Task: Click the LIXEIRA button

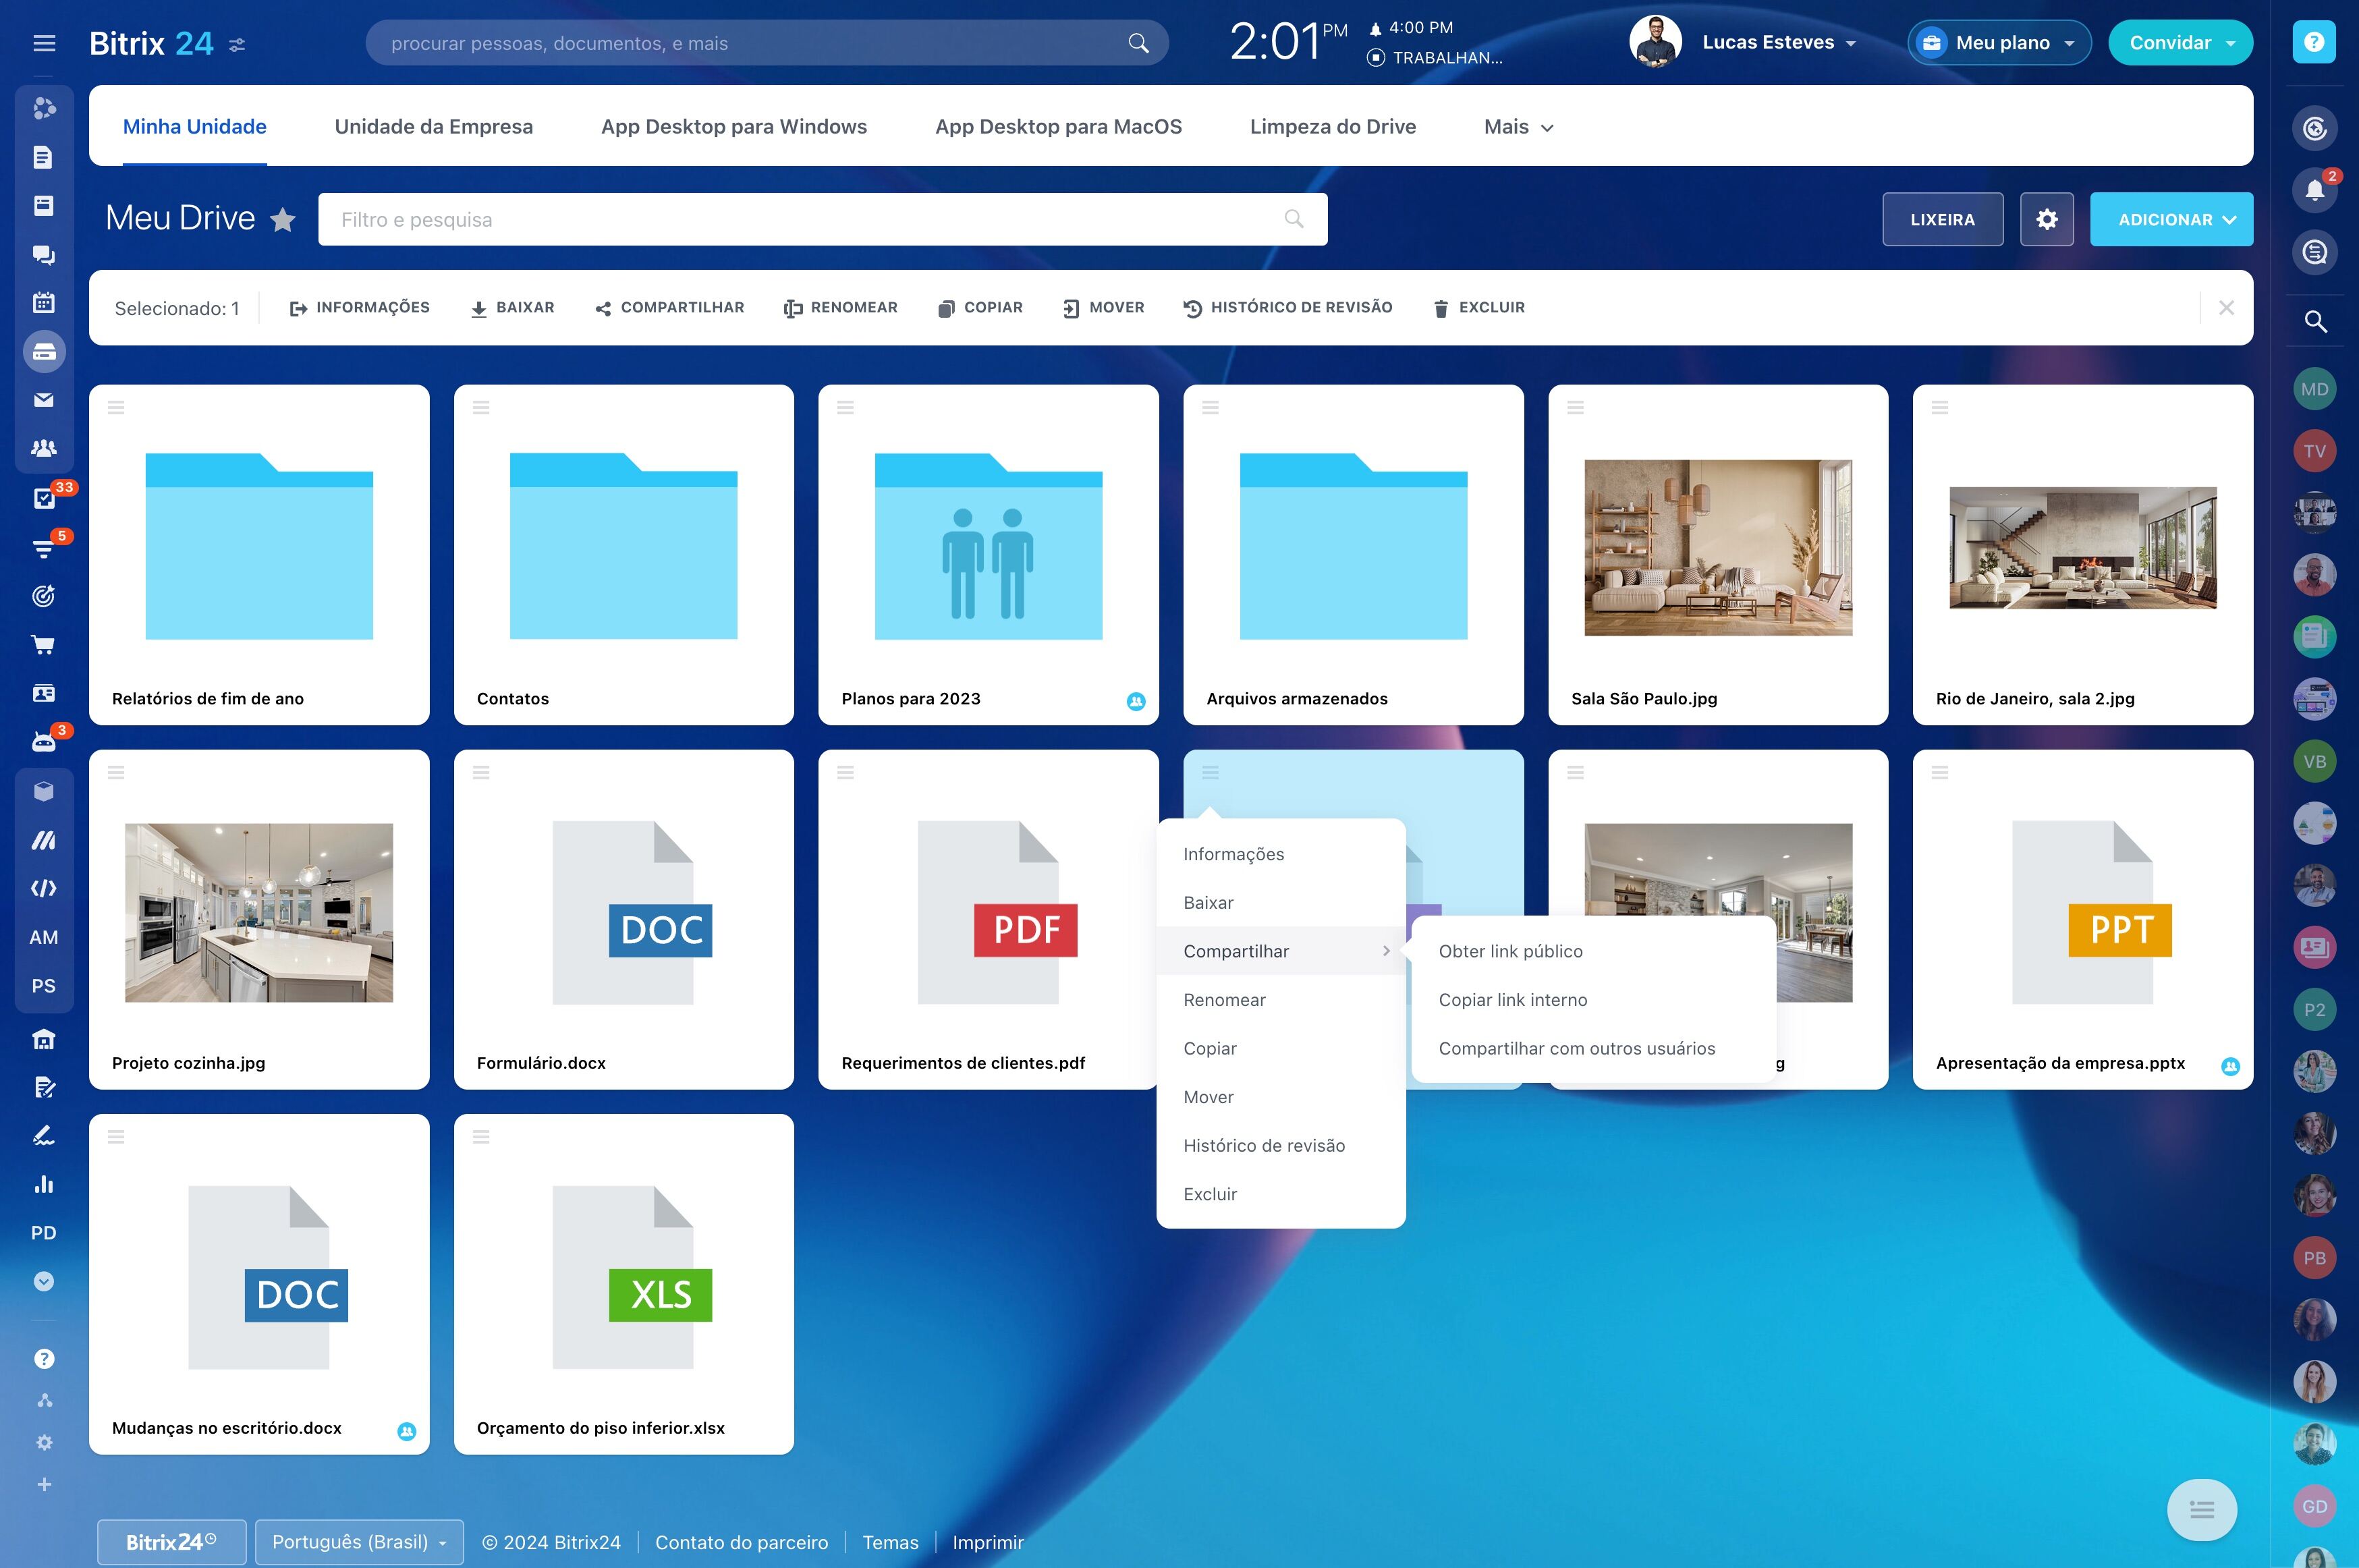Action: coord(1942,219)
